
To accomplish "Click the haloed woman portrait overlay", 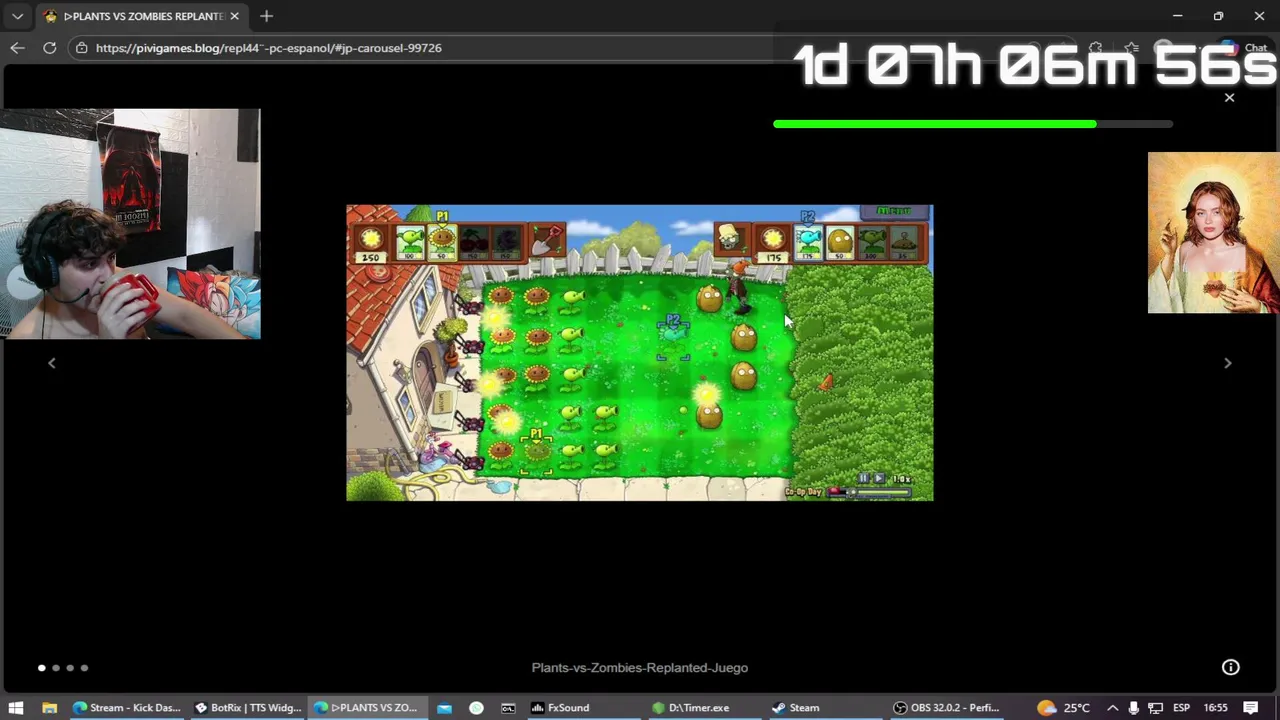I will coord(1213,232).
